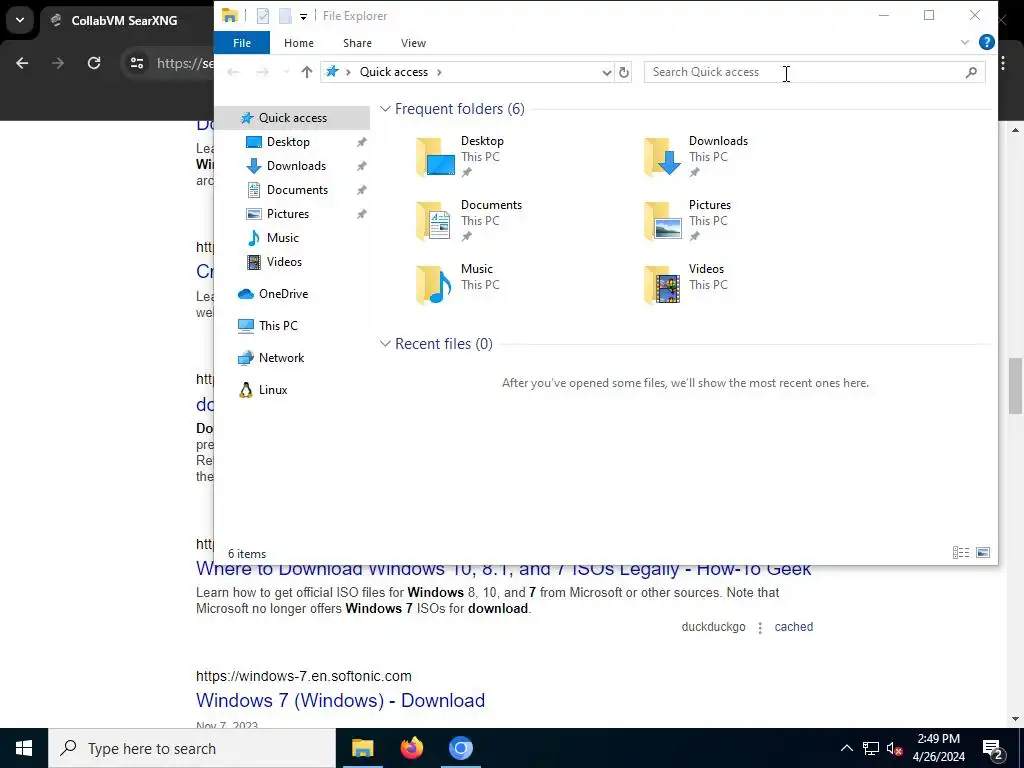Click the Properties quick access toolbar icon
Screen dimensions: 1024x768
263,16
